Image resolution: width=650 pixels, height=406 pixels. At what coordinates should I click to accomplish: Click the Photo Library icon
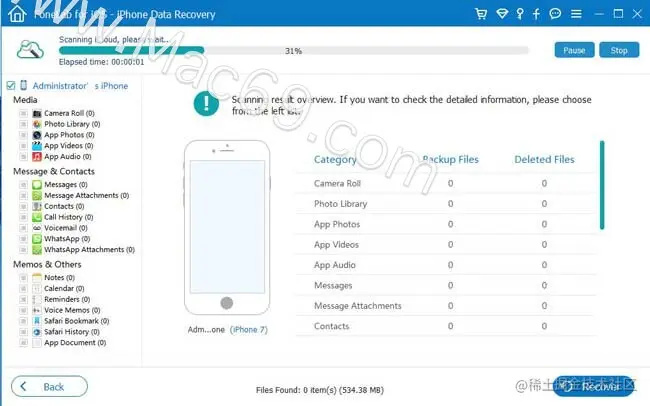(37, 124)
